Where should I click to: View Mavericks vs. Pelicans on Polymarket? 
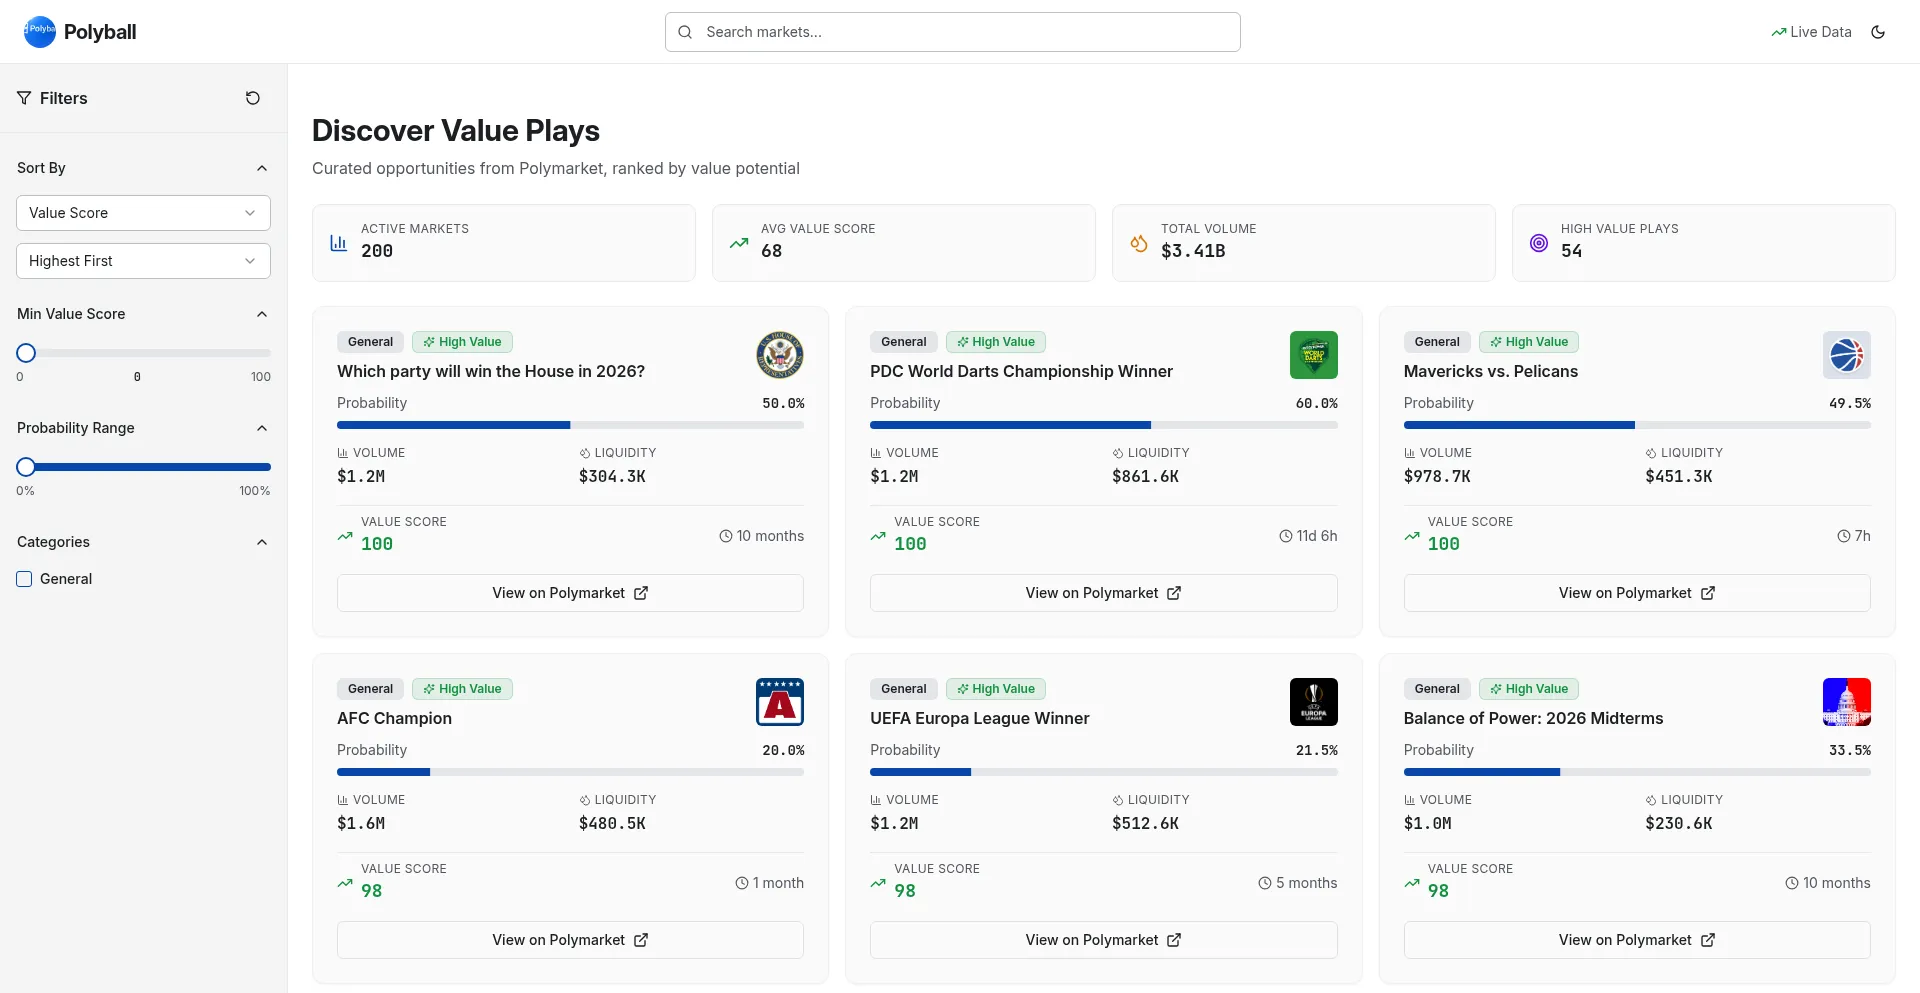click(1636, 593)
